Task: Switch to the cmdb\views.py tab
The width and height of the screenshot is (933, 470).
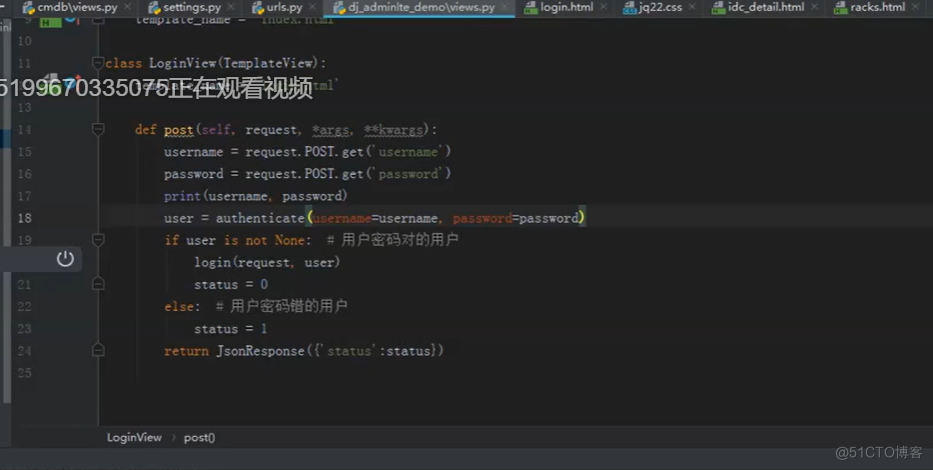Action: 77,7
